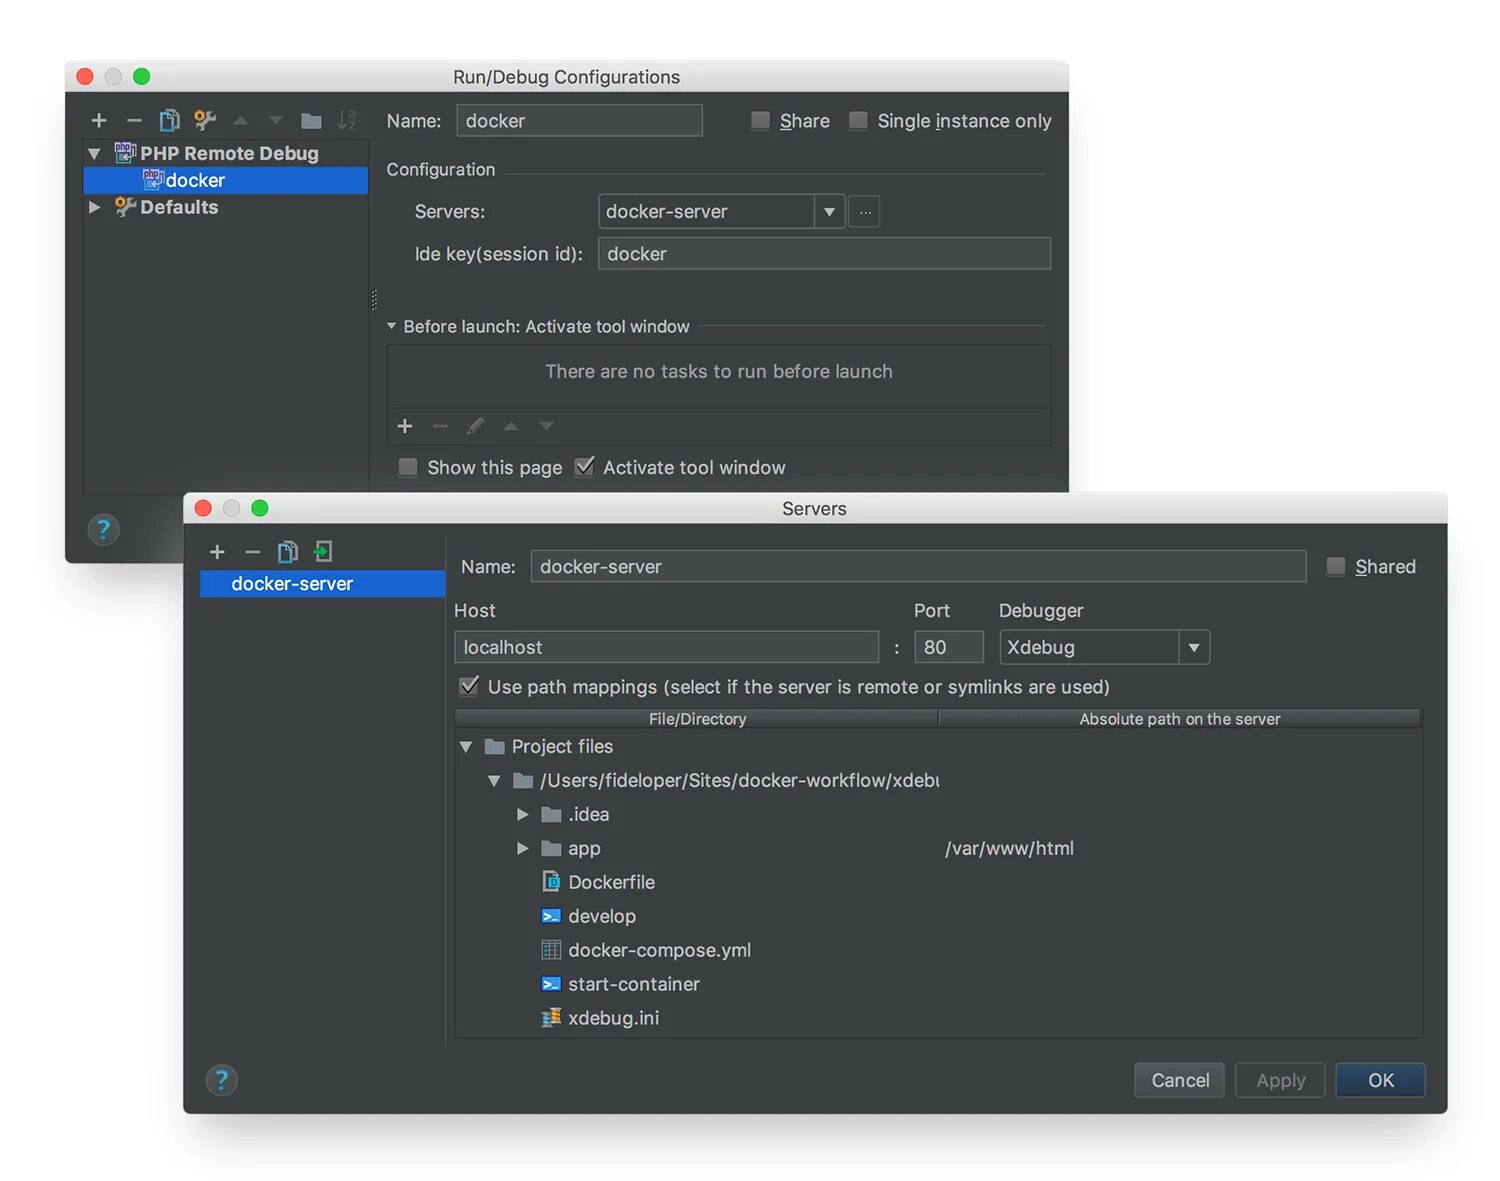Viewport: 1500px width, 1181px height.
Task: Import servers icon in Servers dialog
Action: point(323,551)
